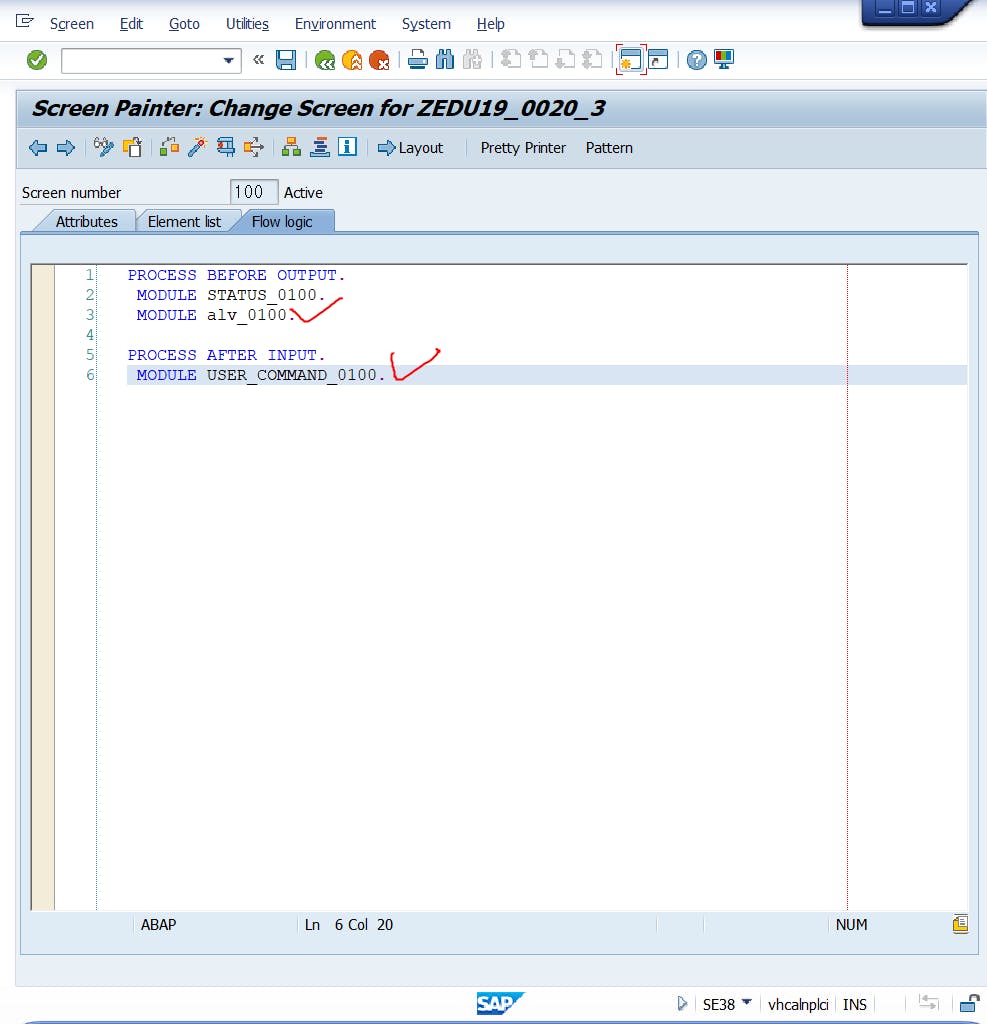The width and height of the screenshot is (987, 1024).
Task: Click the Activate magic wand icon
Action: coord(197,148)
